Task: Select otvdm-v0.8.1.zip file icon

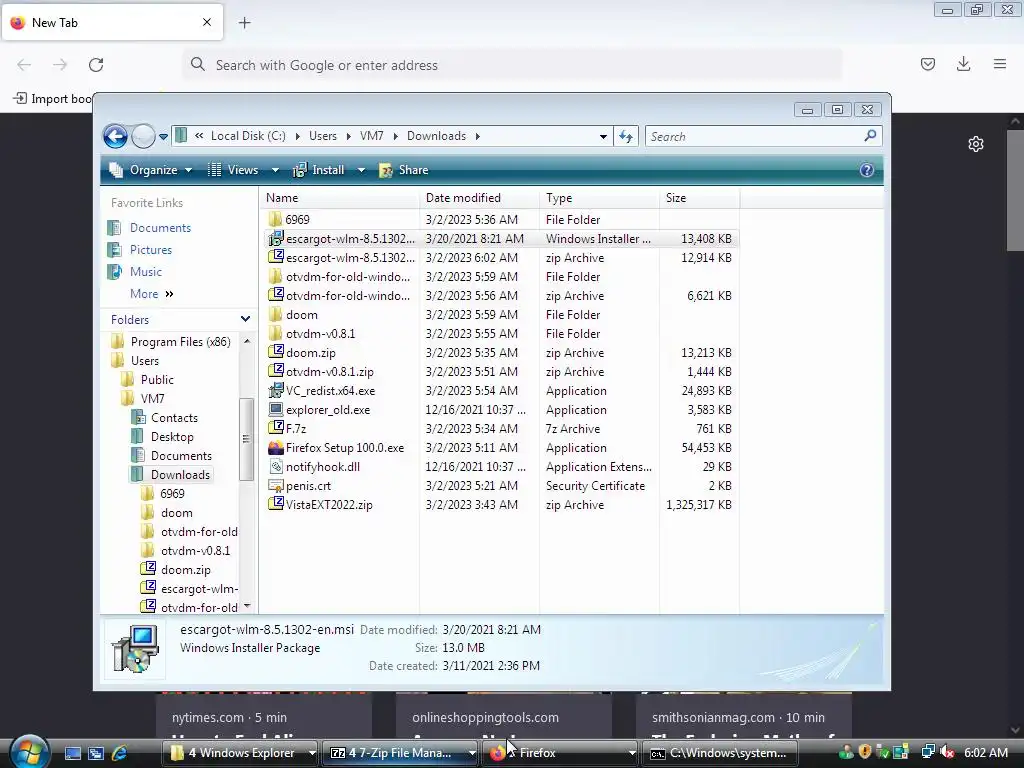Action: click(x=276, y=371)
